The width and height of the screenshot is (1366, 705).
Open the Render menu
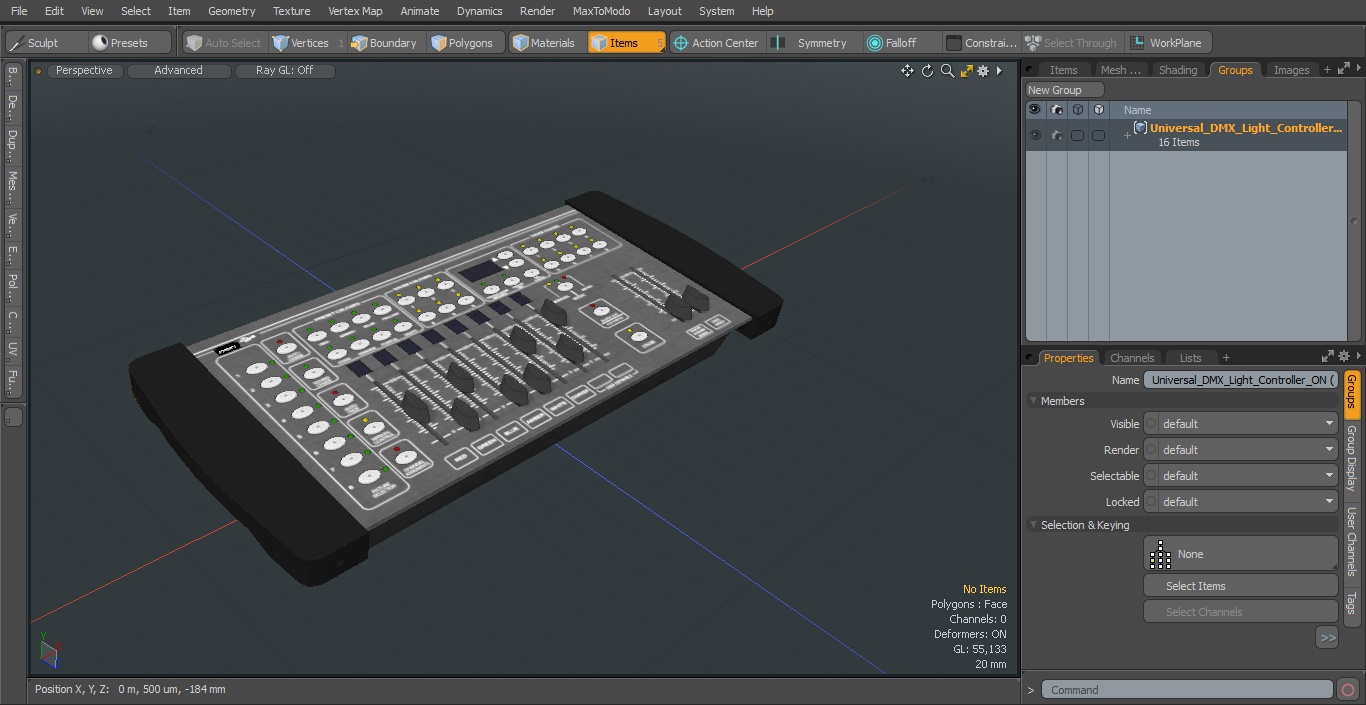coord(537,11)
